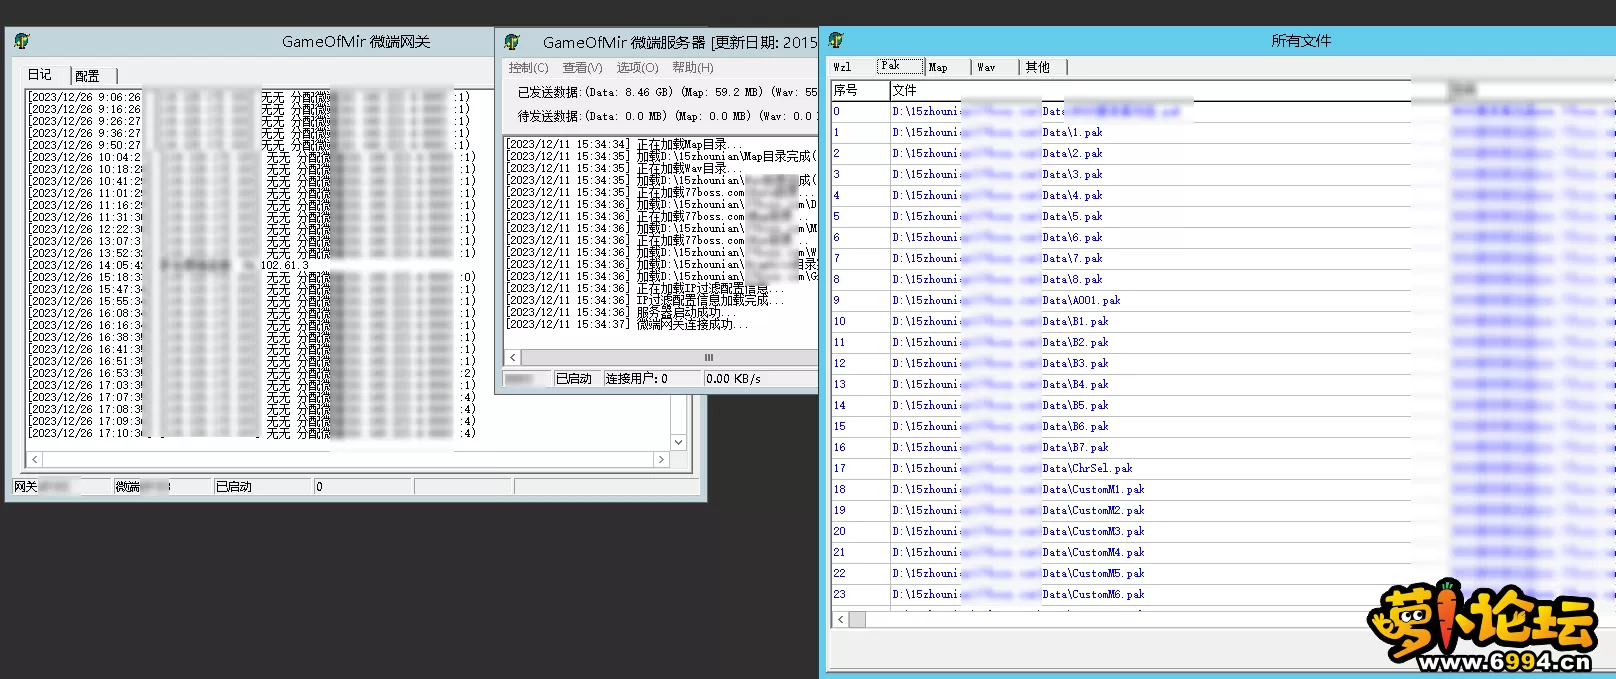Open the 选项(O) menu

point(637,68)
